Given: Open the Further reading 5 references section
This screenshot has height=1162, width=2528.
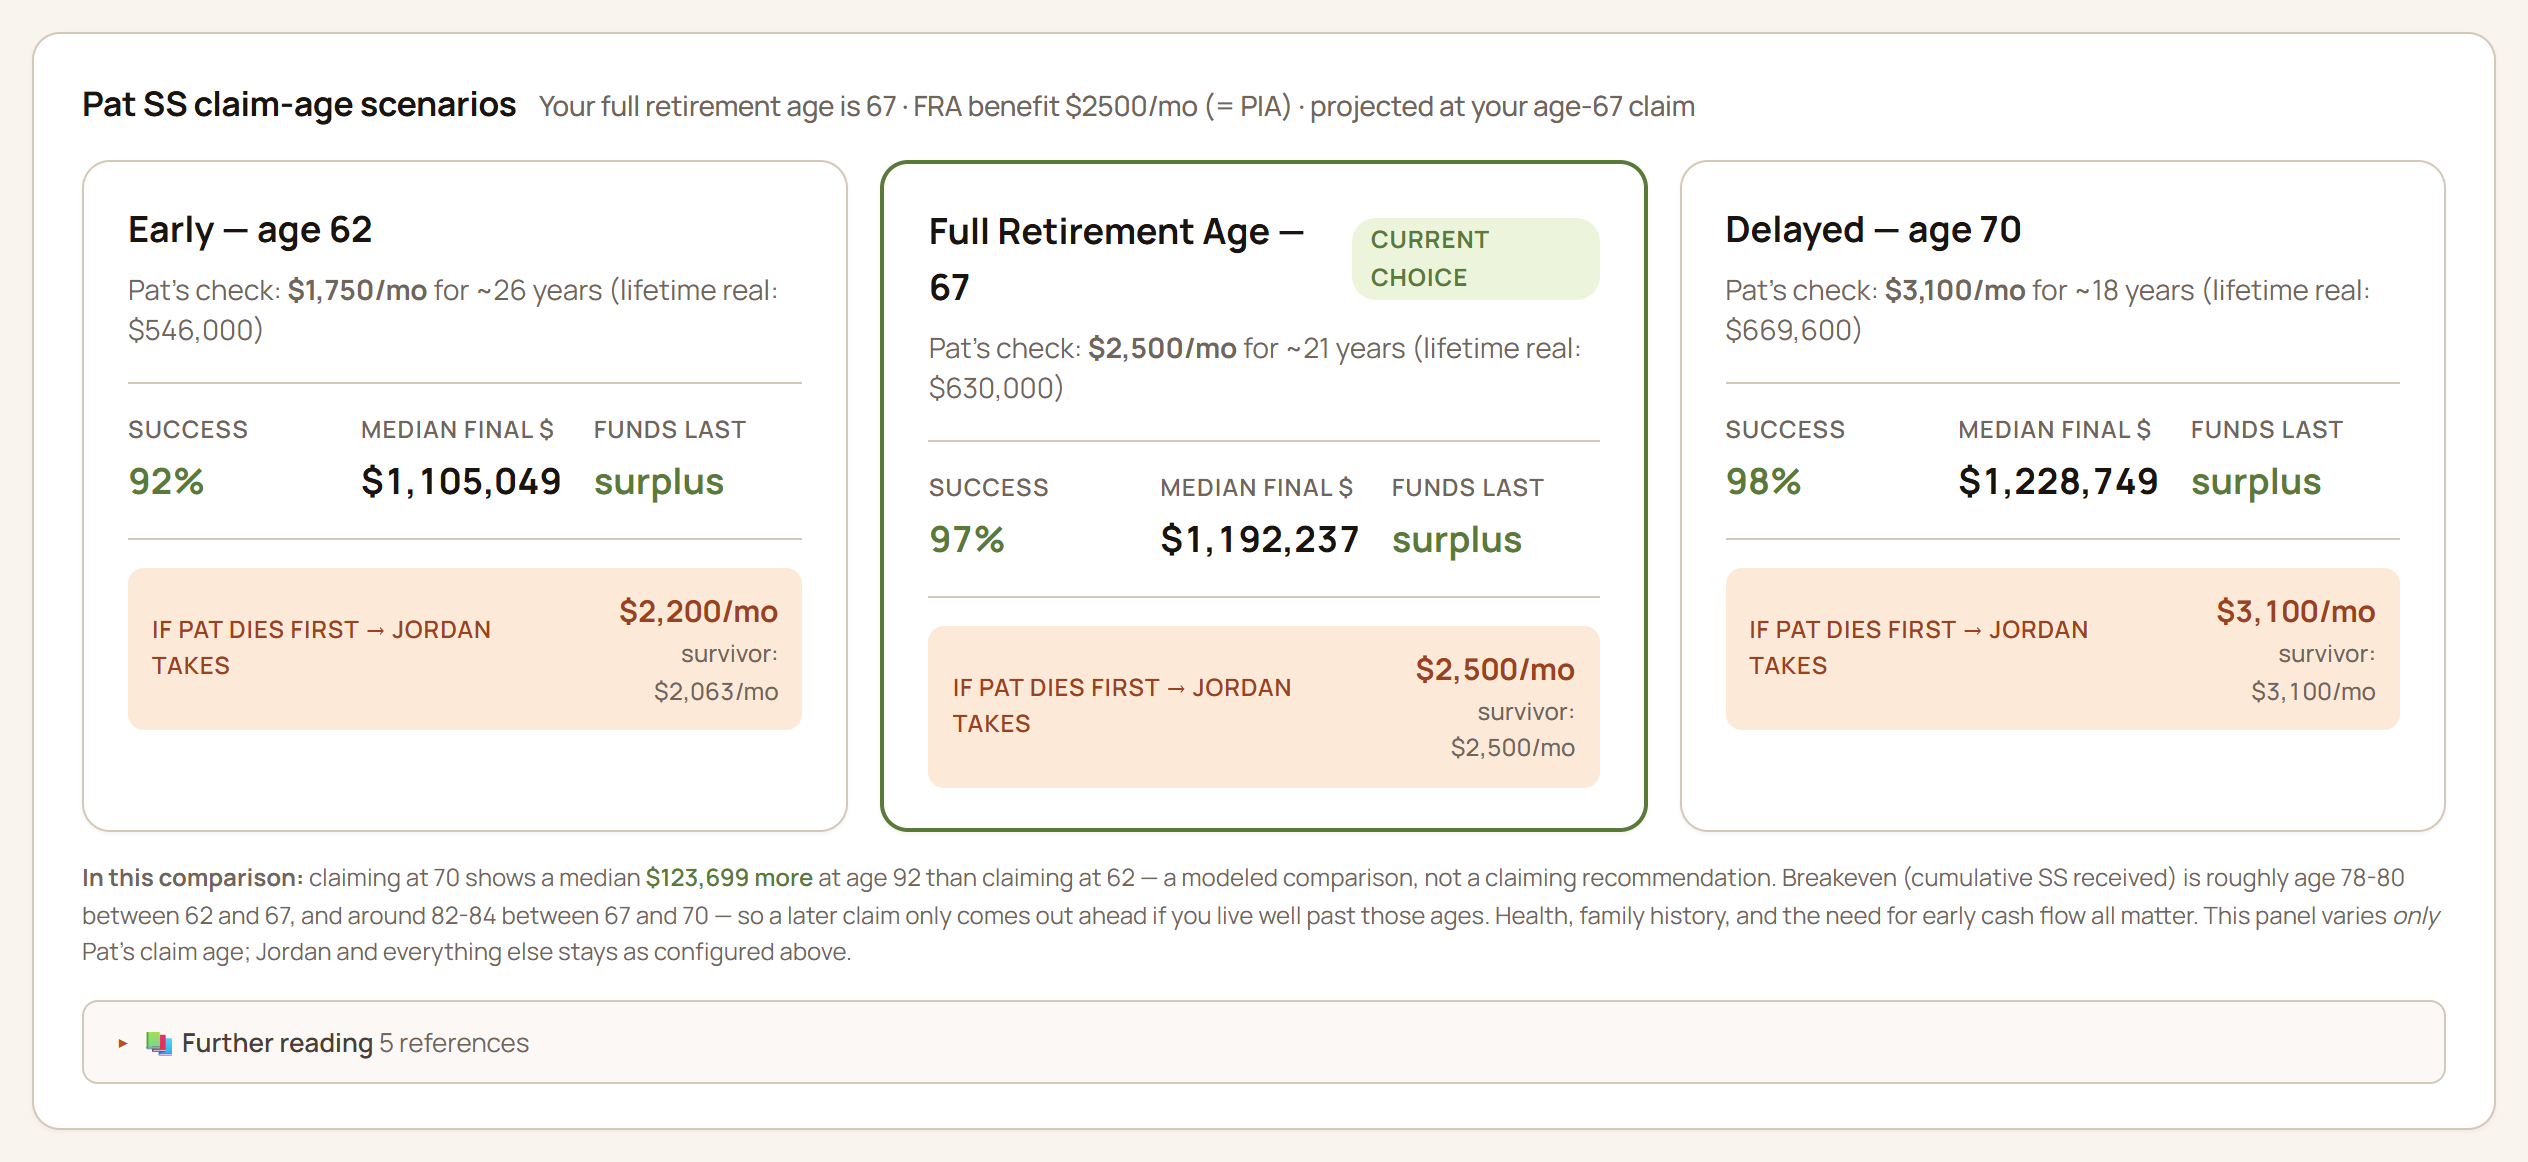Looking at the screenshot, I should 1263,1042.
